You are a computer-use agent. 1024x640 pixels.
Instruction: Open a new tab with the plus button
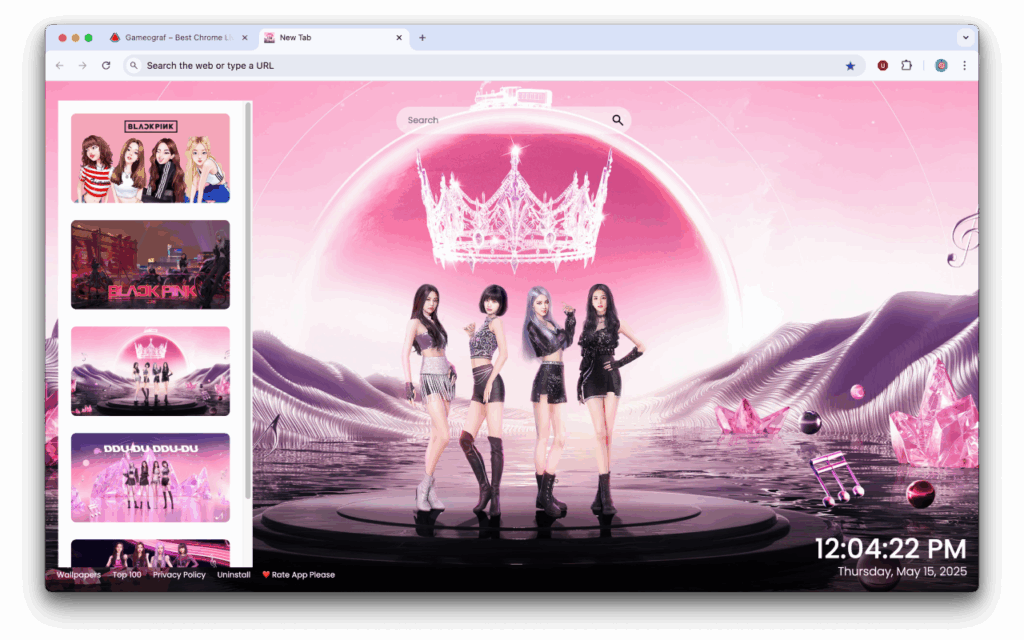point(420,37)
